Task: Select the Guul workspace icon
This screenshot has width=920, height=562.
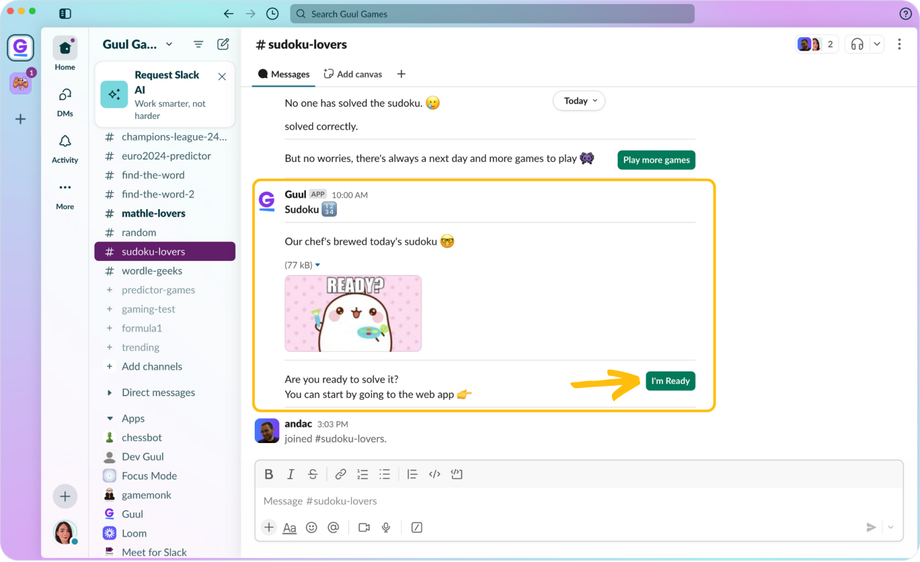Action: (21, 48)
